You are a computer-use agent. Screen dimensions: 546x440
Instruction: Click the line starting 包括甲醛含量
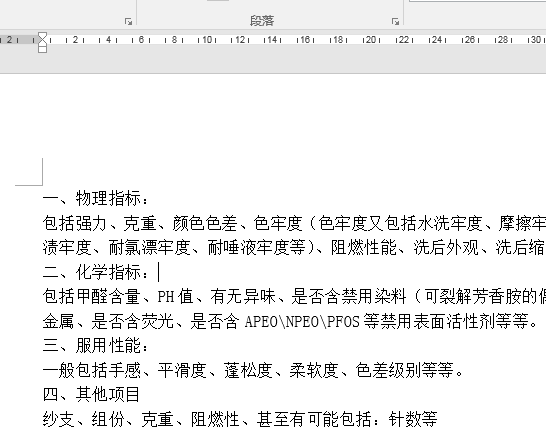(x=294, y=297)
